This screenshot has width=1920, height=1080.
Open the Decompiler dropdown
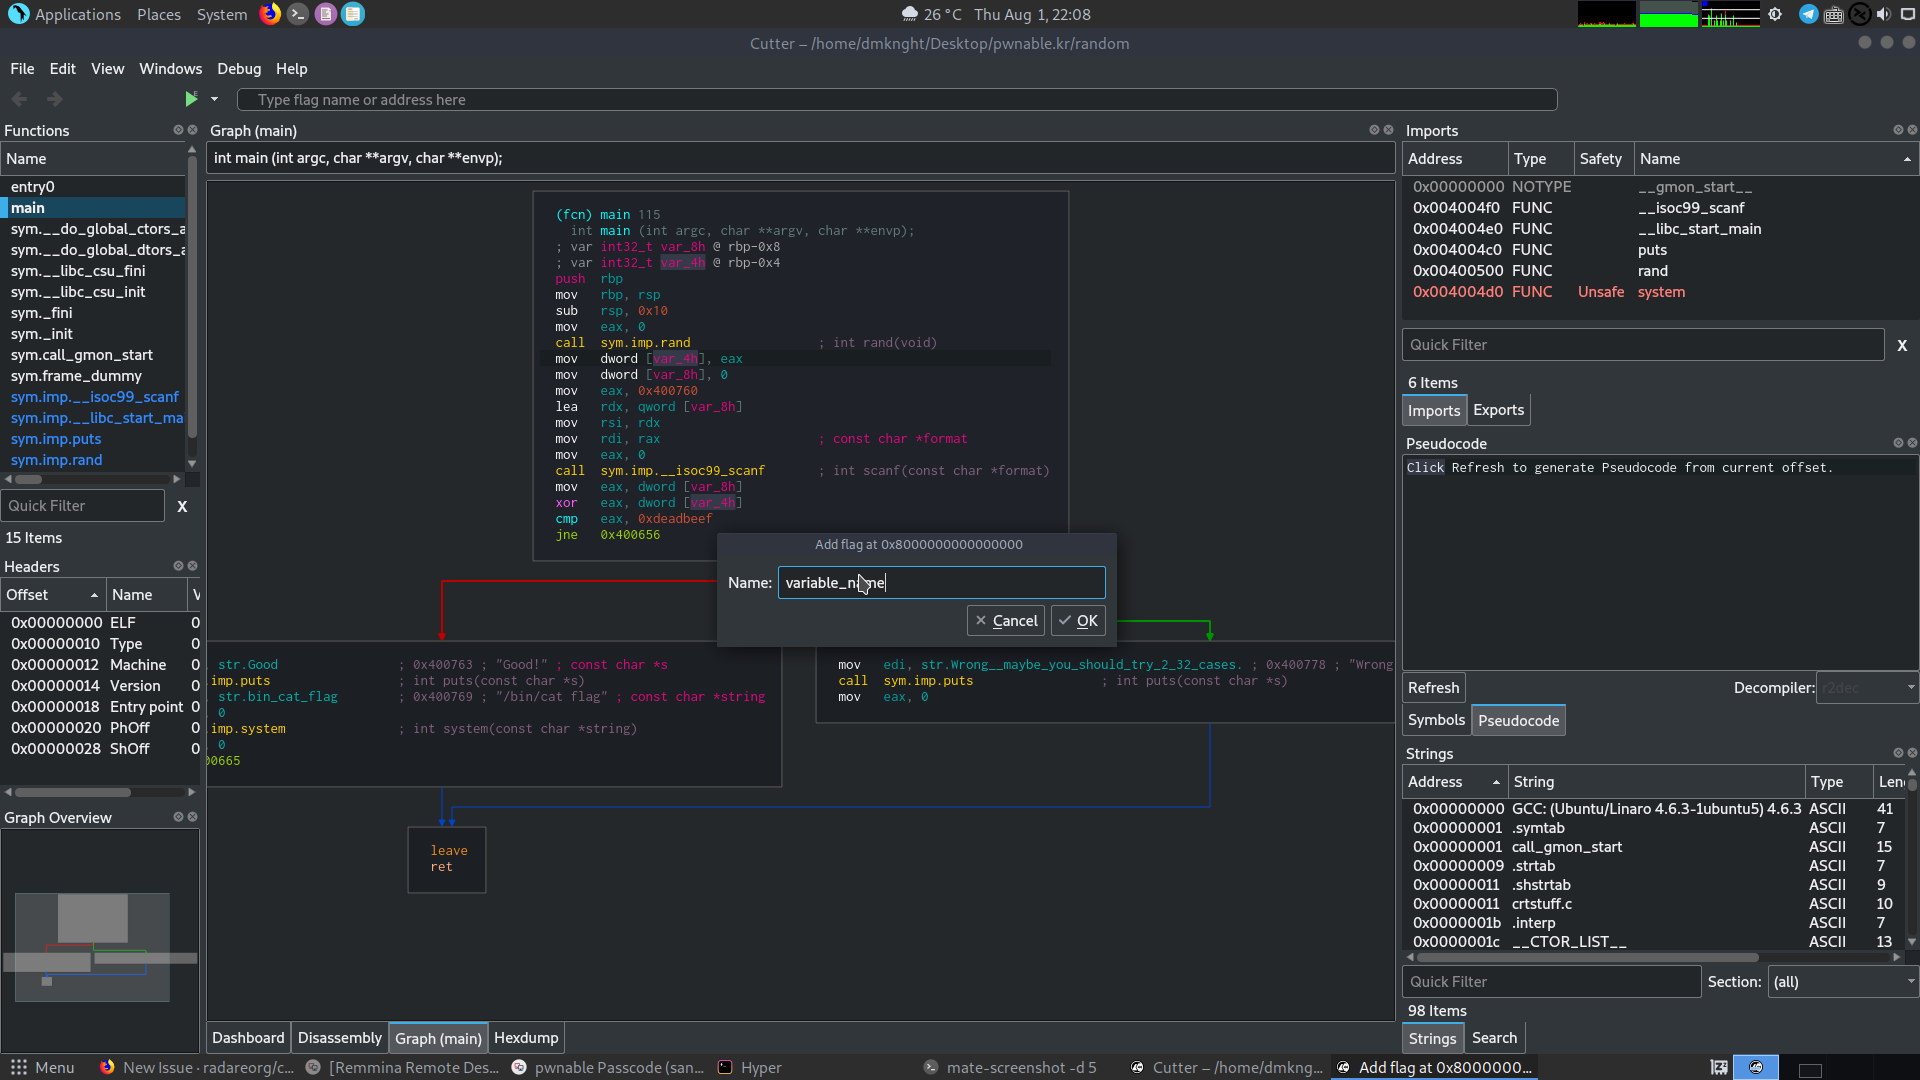pyautogui.click(x=1866, y=688)
